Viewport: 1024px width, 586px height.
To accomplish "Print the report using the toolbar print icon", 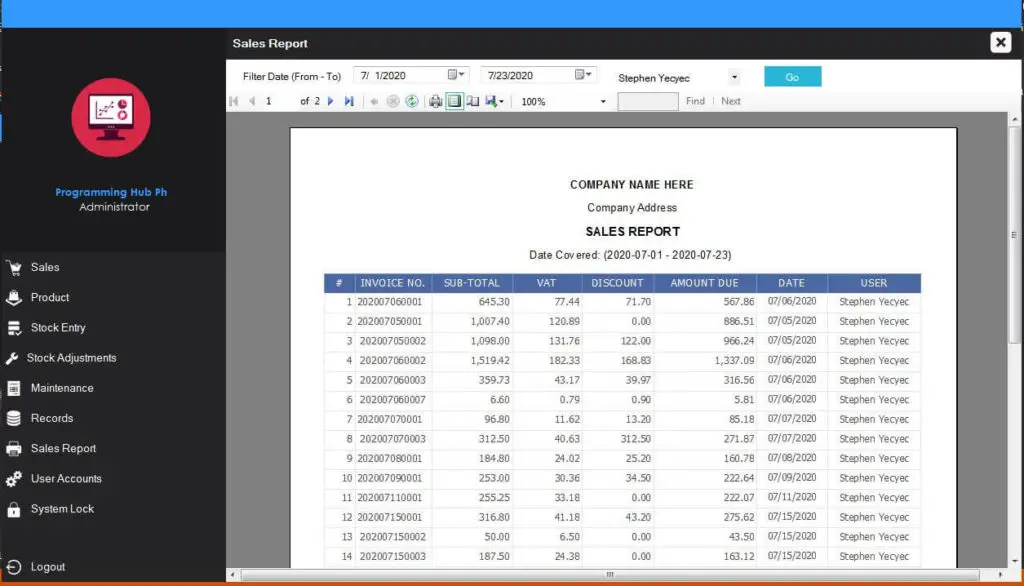I will pos(435,101).
